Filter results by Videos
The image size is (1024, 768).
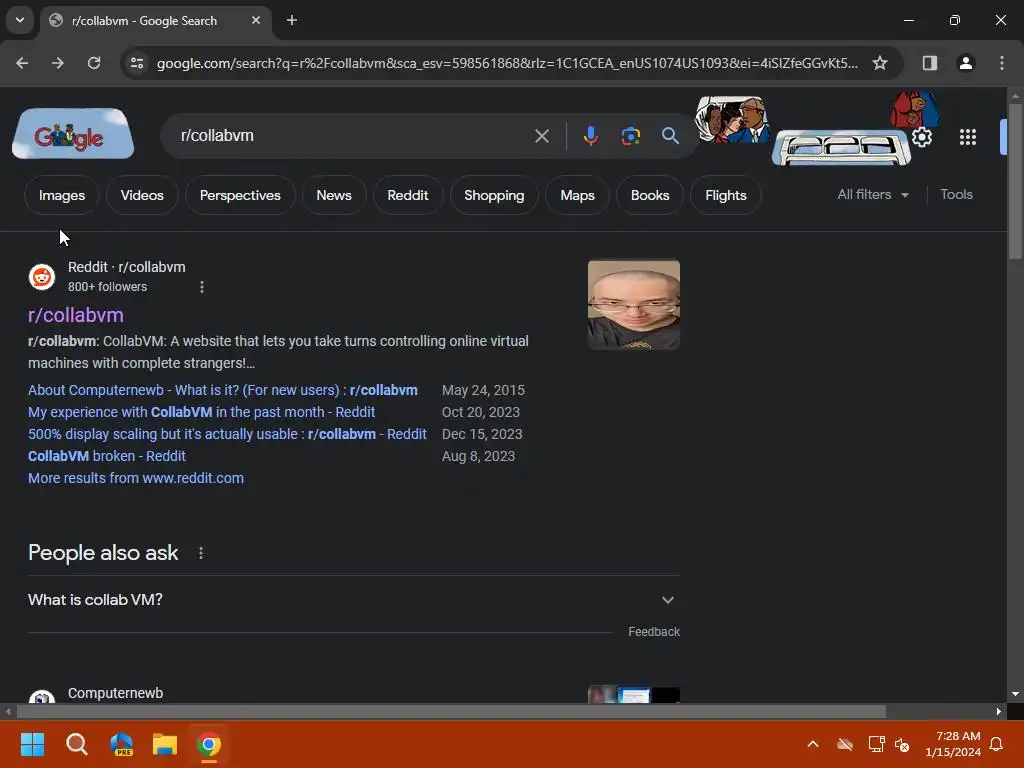(x=142, y=195)
